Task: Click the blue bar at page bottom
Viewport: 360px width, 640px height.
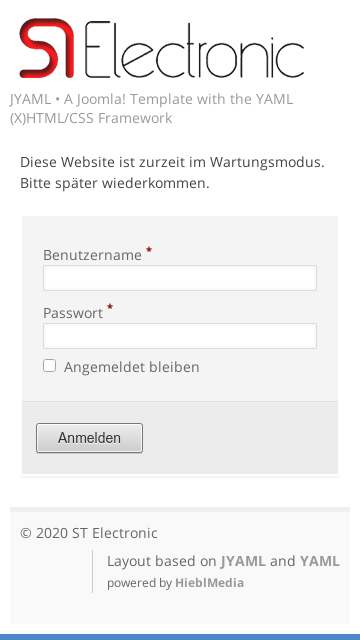Action: click(180, 637)
